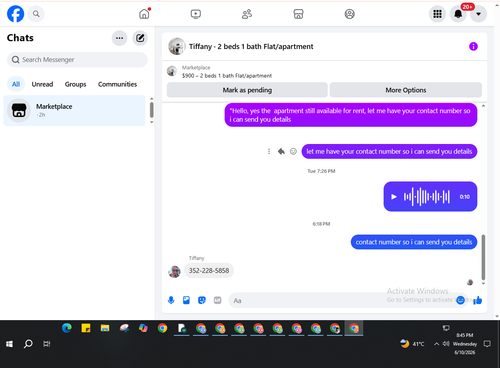Open Facebook search magnifier icon
This screenshot has width=500, height=368.
click(x=36, y=14)
